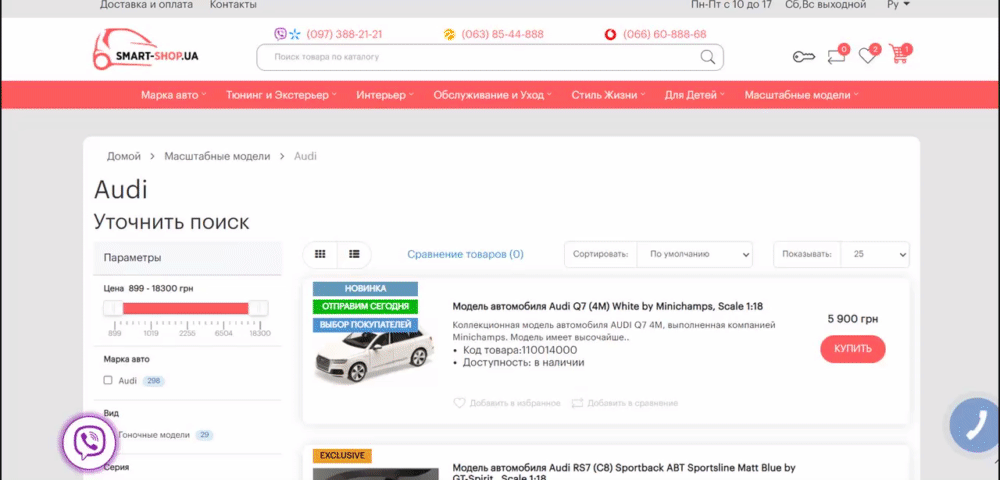Click heart icon for Audi Q7 favorites
Viewport: 1000px width, 480px height.
click(459, 403)
